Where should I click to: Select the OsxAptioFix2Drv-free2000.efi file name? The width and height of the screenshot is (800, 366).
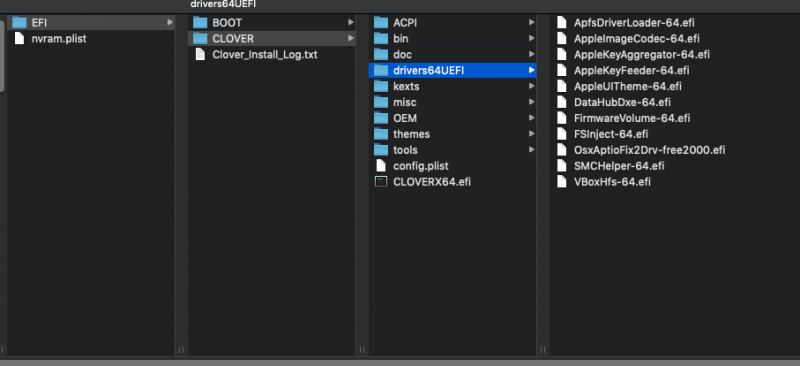tap(649, 150)
